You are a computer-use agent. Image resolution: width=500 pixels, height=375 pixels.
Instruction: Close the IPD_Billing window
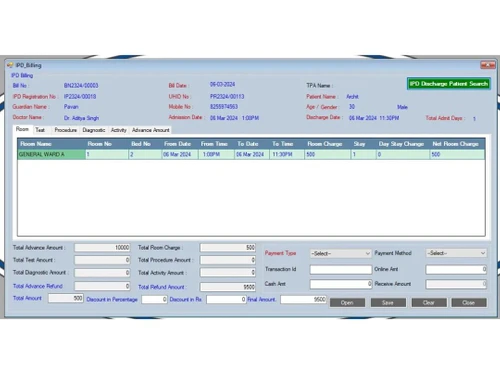(488, 65)
